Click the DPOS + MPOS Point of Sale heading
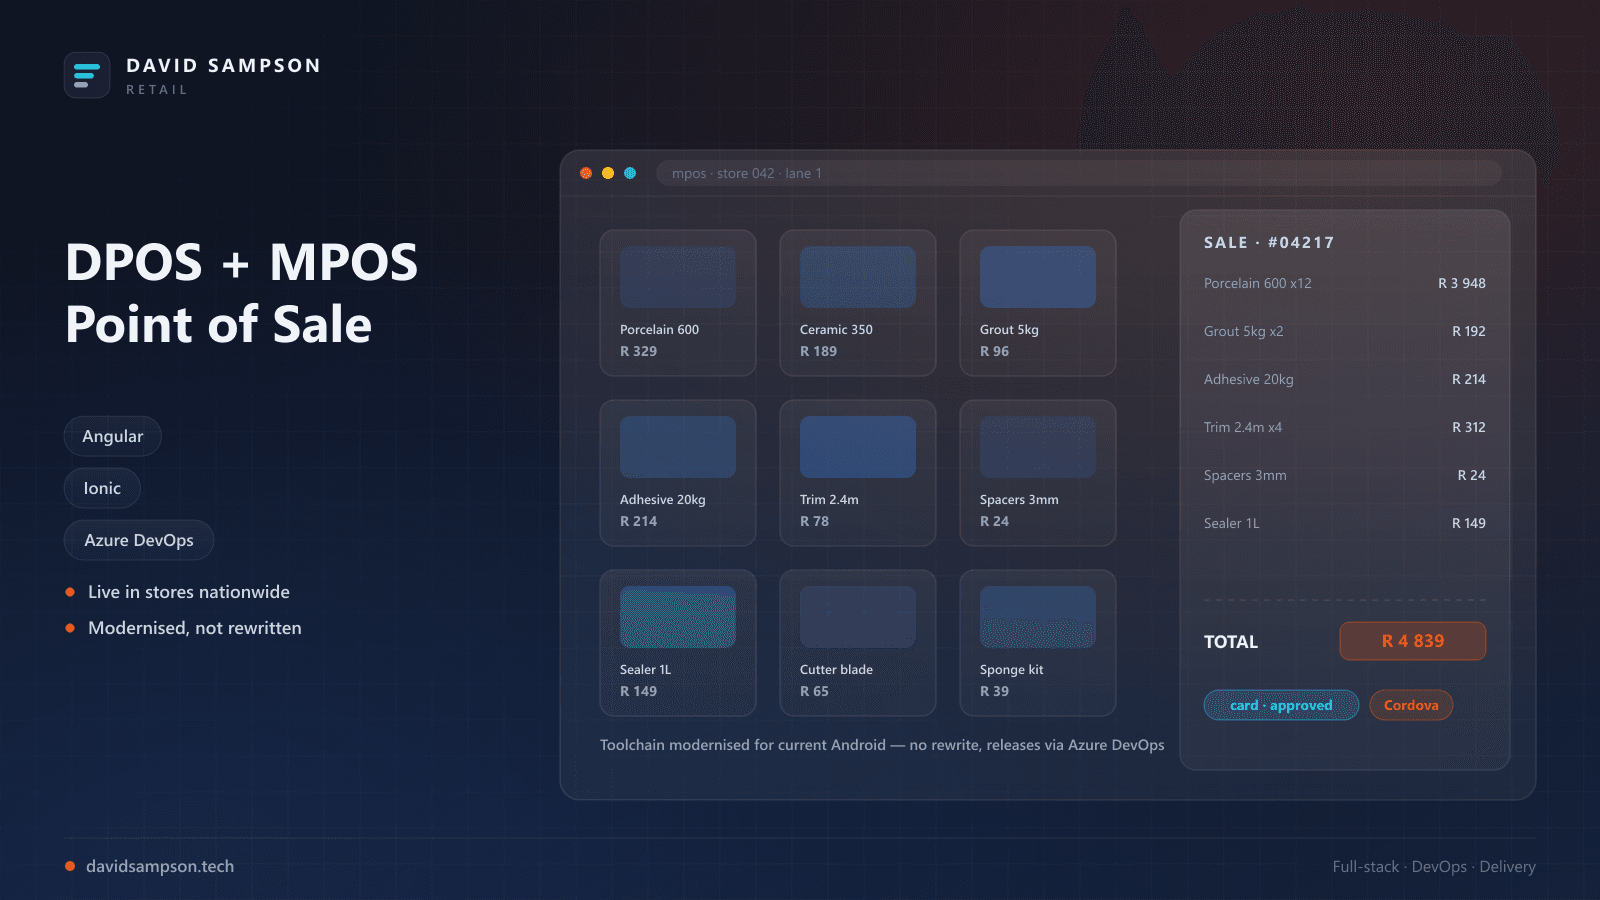 (242, 293)
